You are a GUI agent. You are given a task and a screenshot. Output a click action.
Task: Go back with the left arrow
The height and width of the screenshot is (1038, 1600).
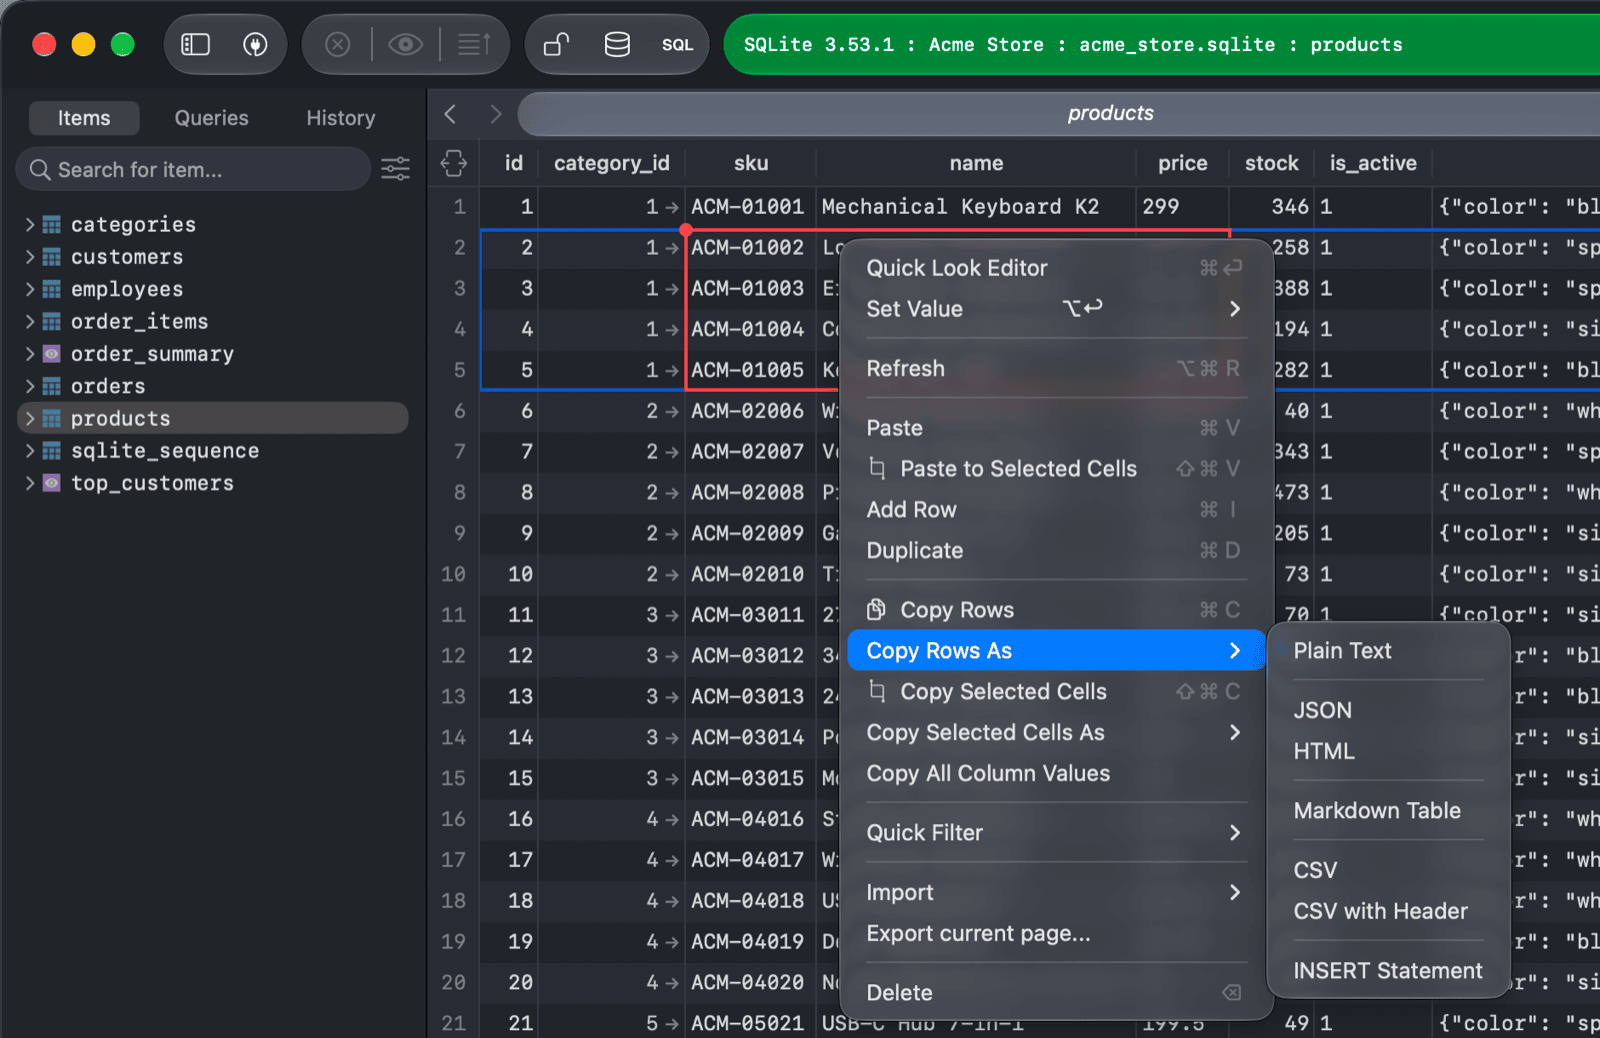pos(451,114)
